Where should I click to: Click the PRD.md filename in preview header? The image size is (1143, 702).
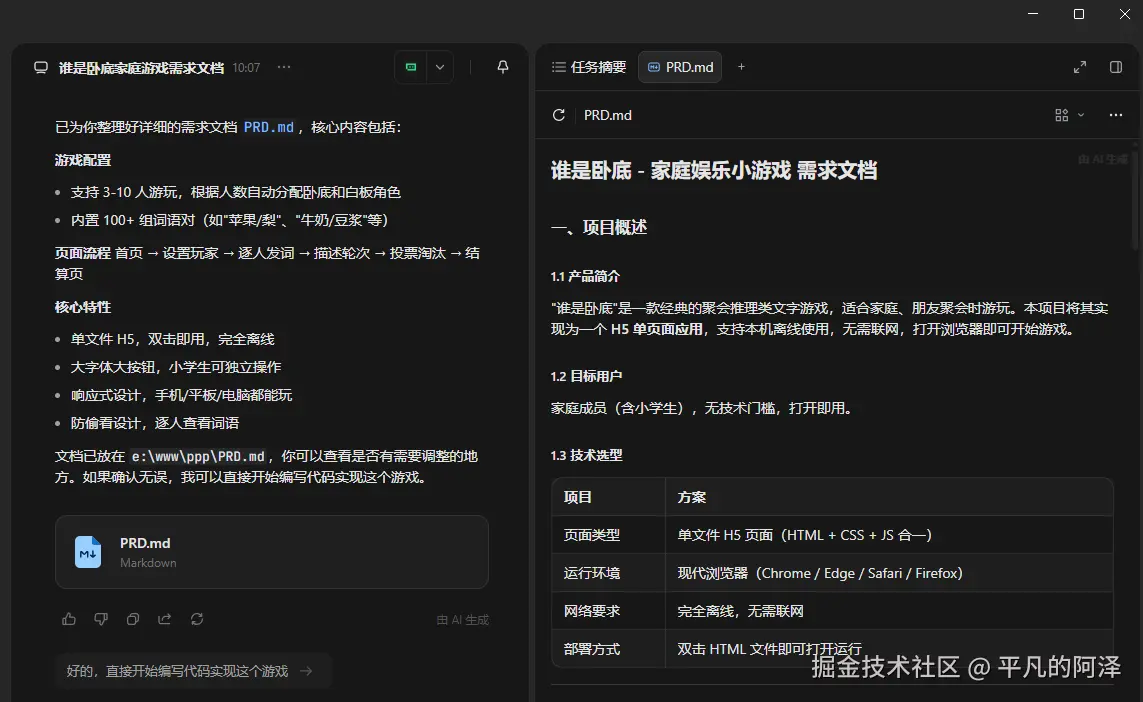coord(607,115)
